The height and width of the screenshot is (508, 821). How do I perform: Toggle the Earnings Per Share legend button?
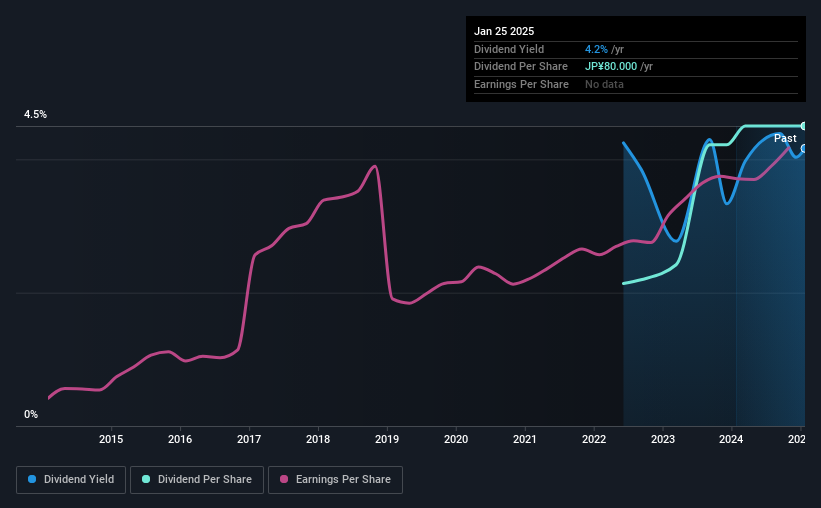coord(336,480)
